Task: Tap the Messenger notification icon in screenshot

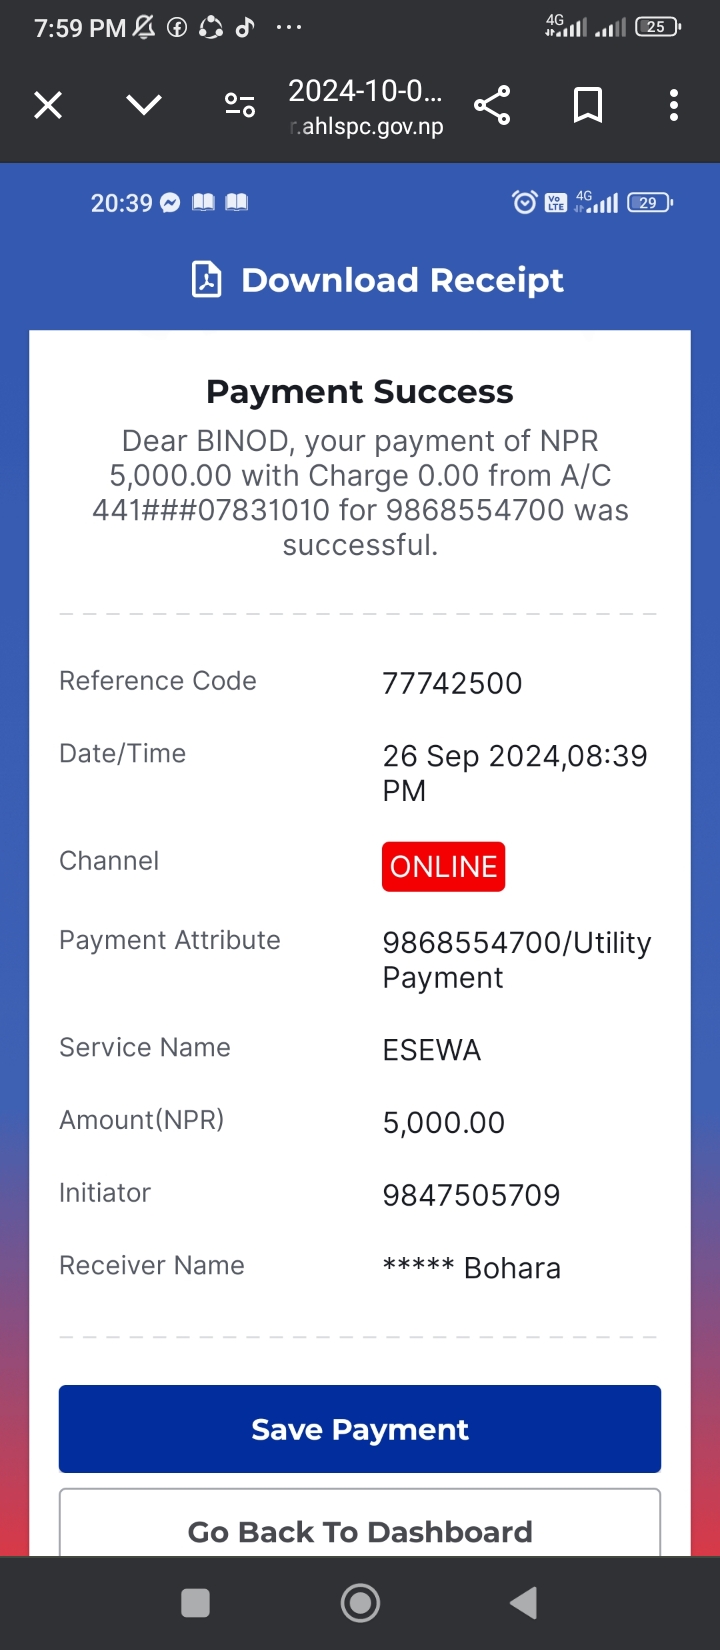Action: [x=171, y=203]
